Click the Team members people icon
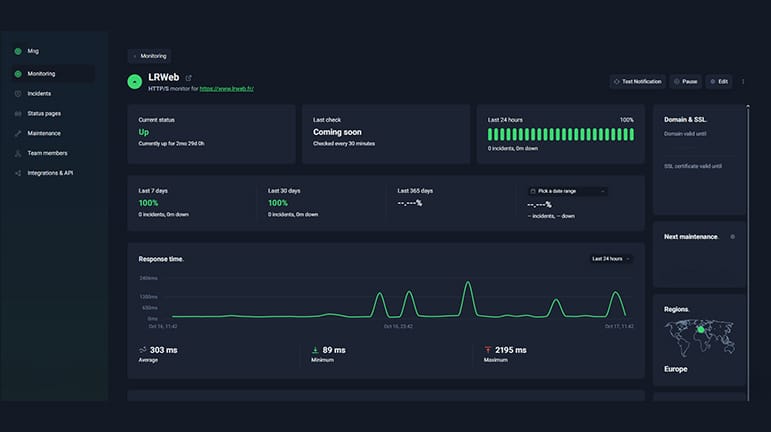This screenshot has width=771, height=432. (x=18, y=153)
